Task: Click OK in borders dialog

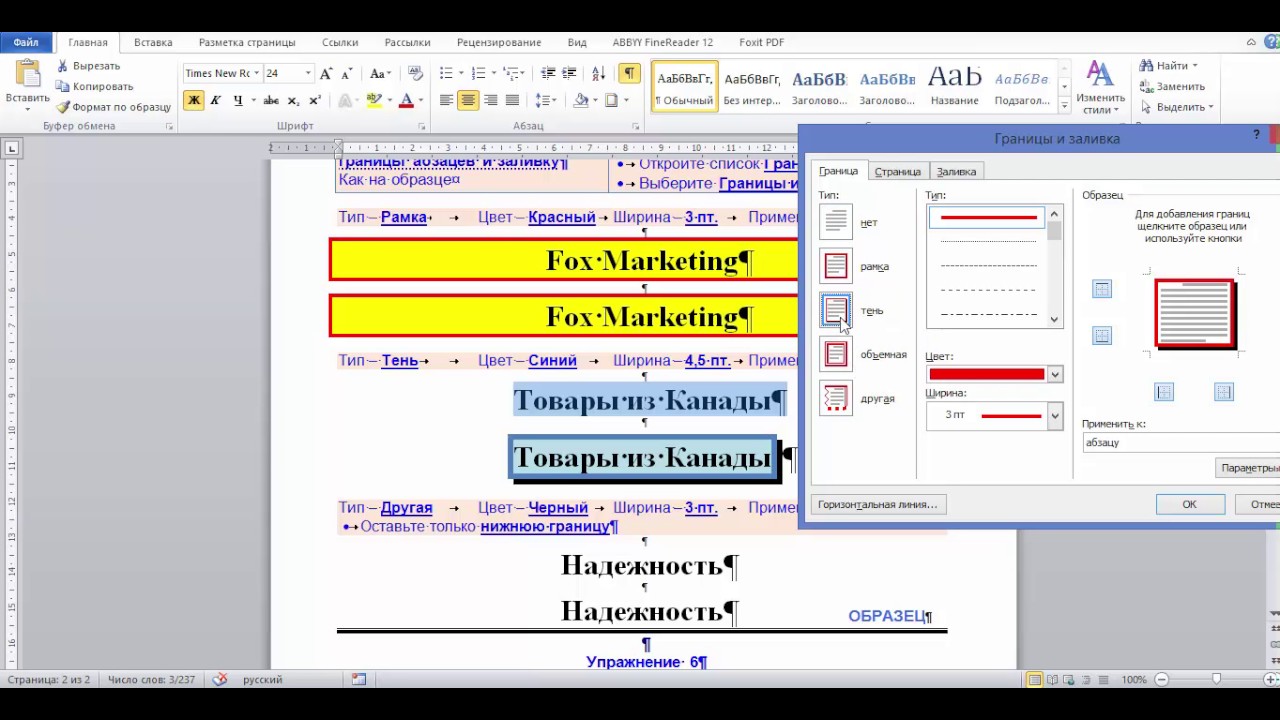Action: pos(1190,504)
